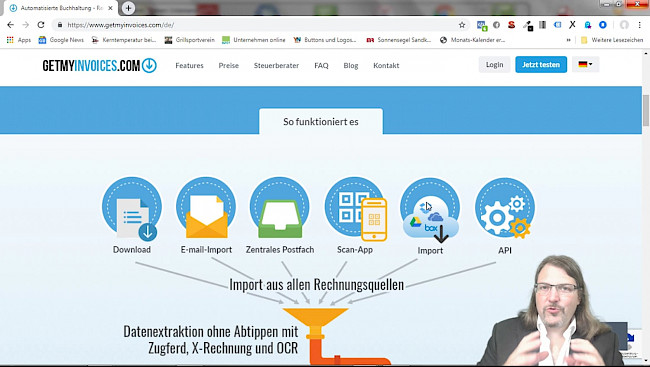Click the Zentrales Postfach inbox icon
Screen dimensions: 650x367
click(x=280, y=208)
